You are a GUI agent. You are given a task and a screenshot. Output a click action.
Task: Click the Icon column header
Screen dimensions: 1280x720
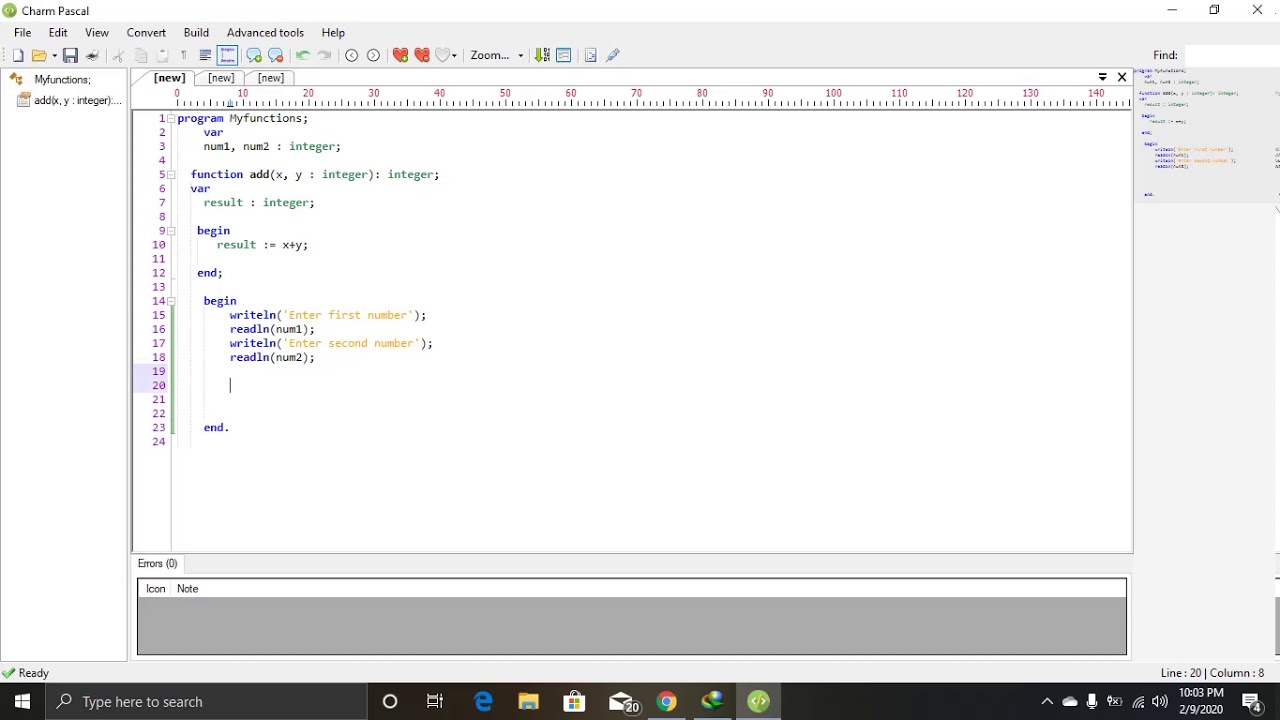155,589
